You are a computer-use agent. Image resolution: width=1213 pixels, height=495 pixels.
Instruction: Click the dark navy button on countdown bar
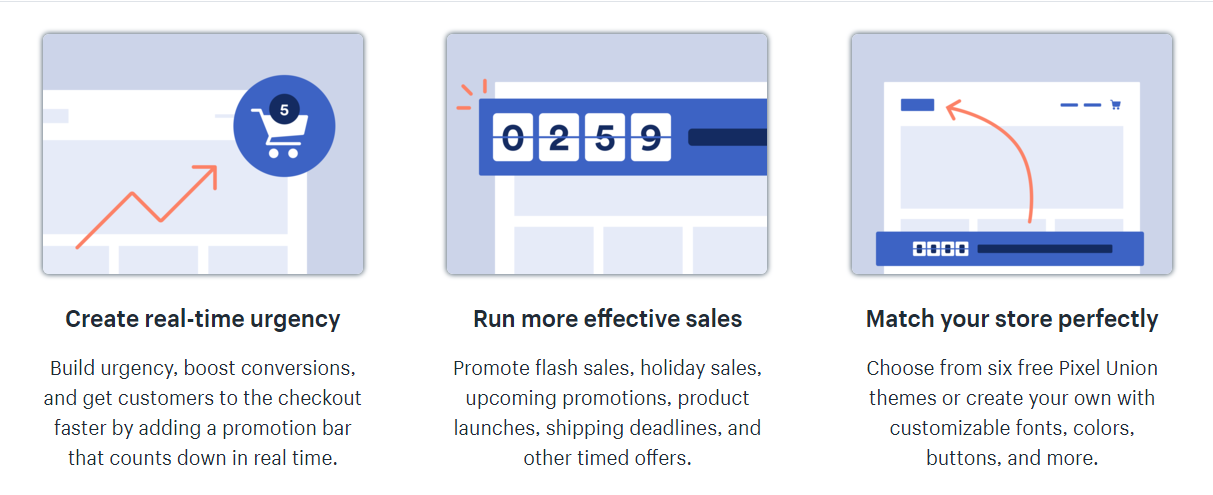(727, 137)
